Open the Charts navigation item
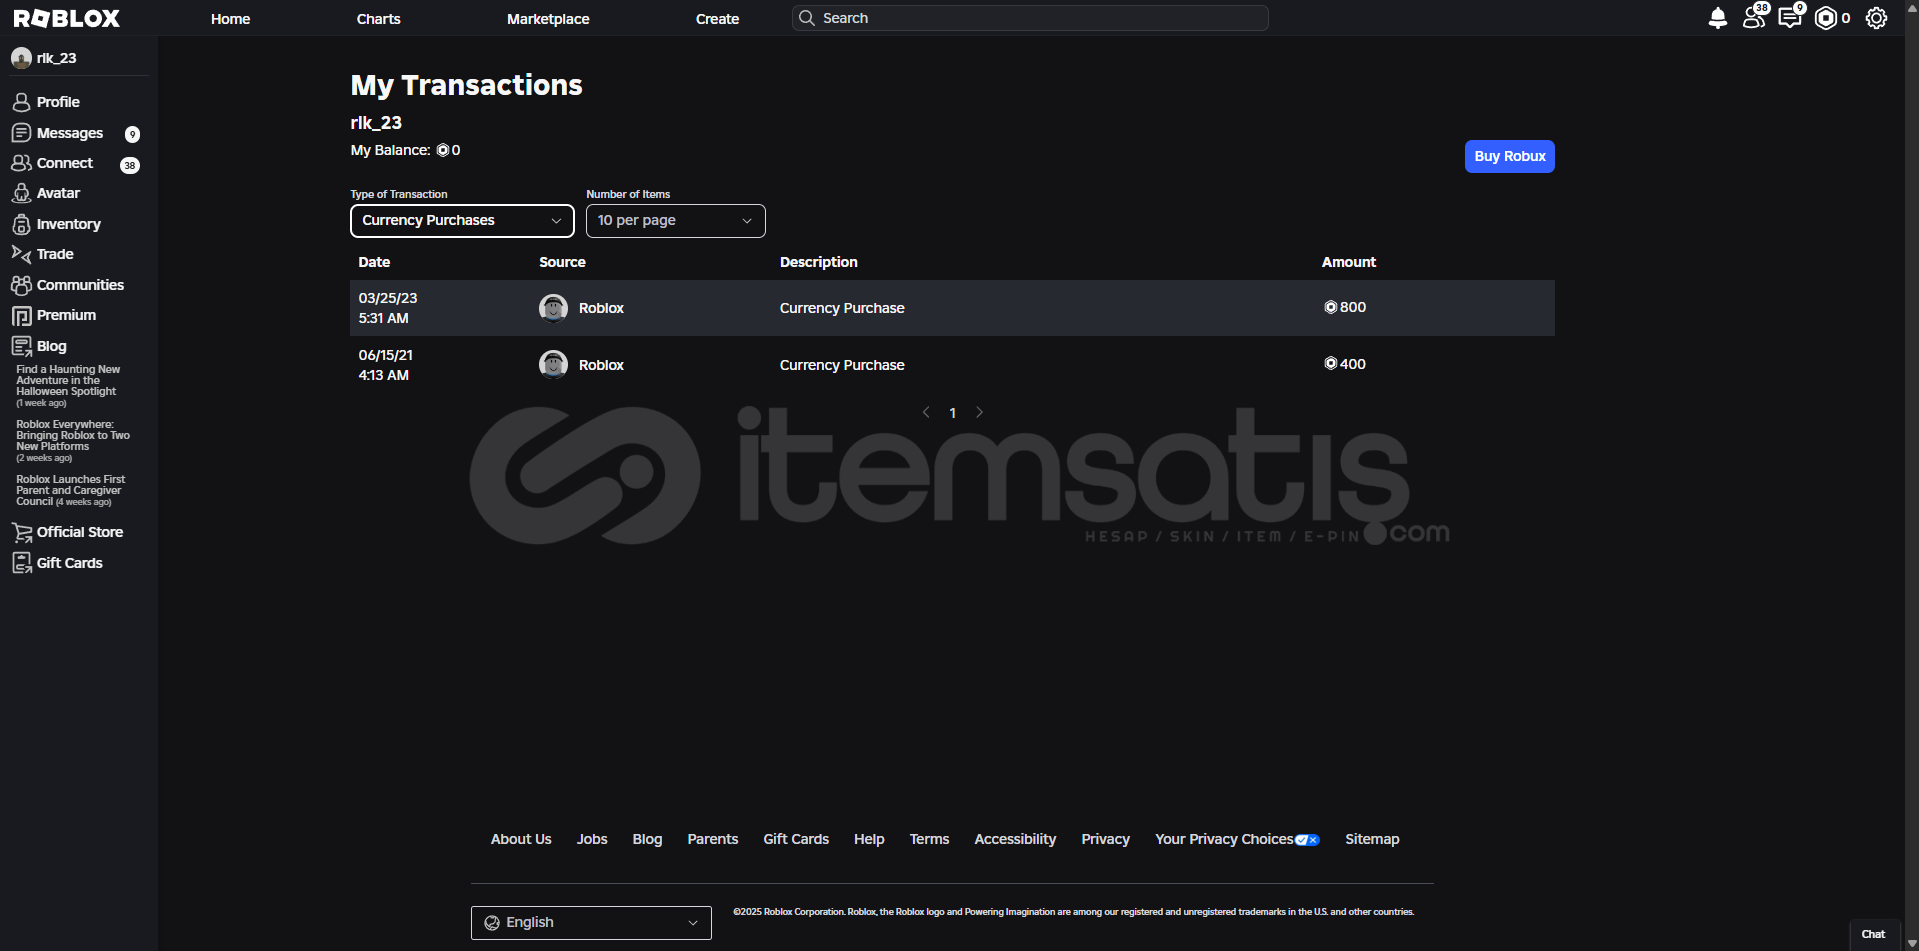The width and height of the screenshot is (1919, 951). pyautogui.click(x=378, y=19)
